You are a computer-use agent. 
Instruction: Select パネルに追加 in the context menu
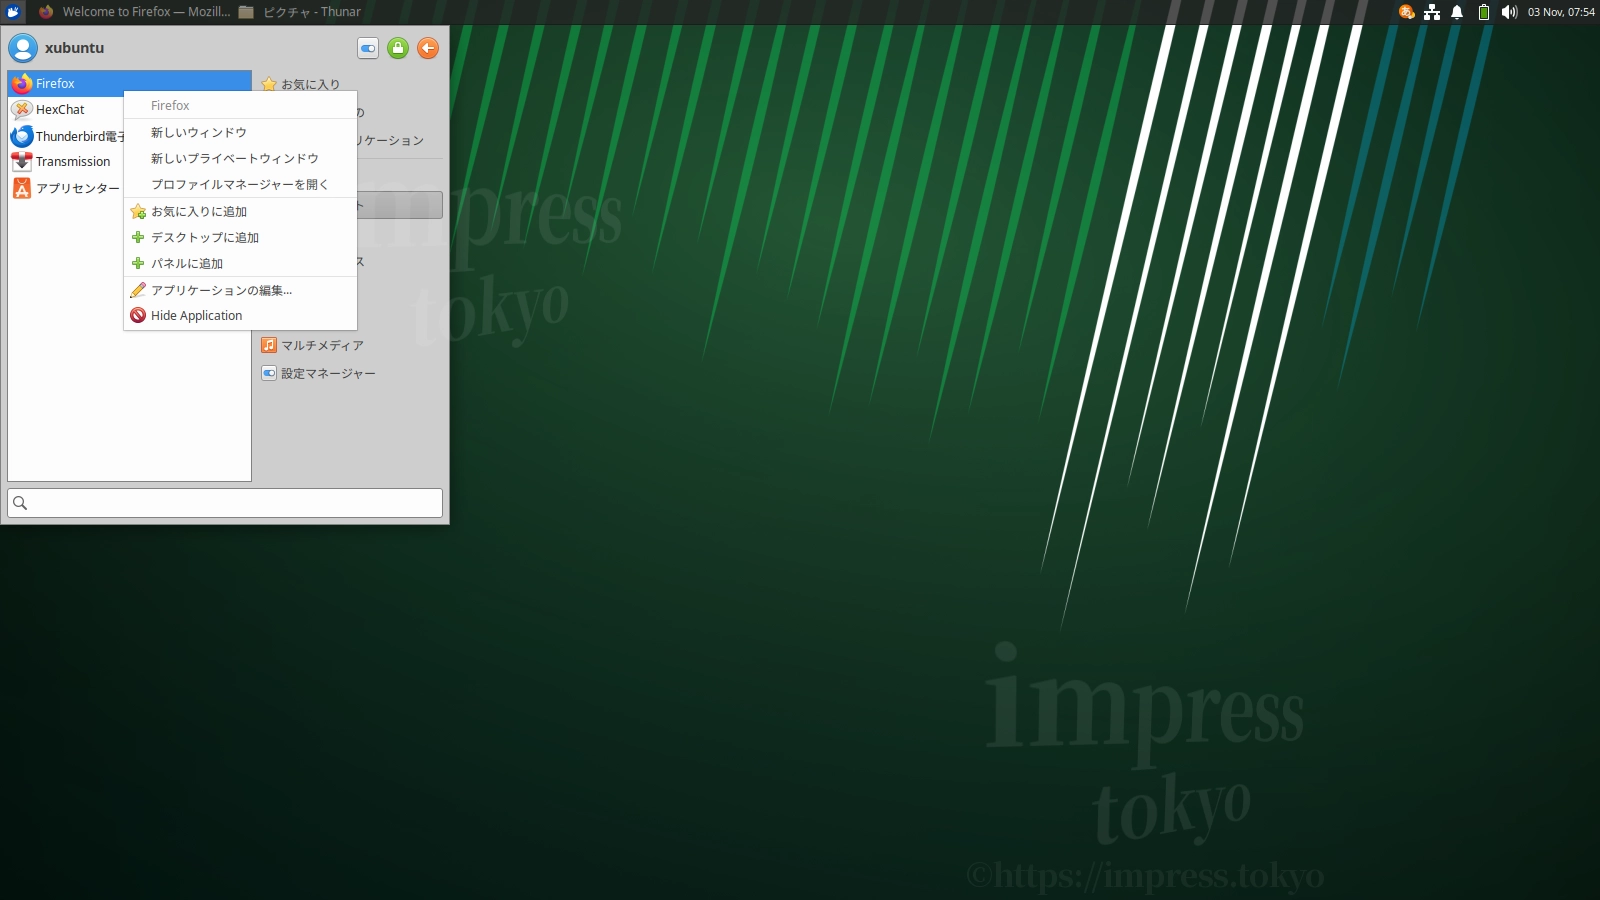[x=240, y=263]
